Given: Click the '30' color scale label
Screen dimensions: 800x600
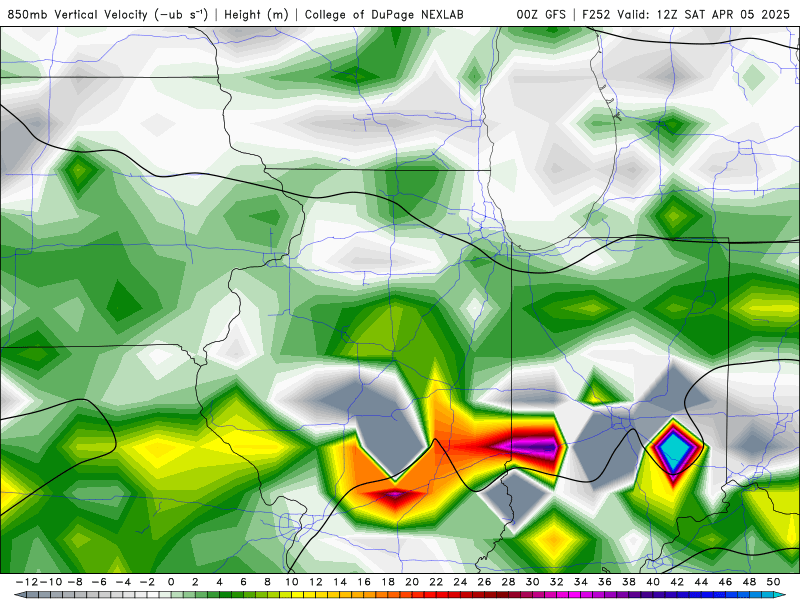Looking at the screenshot, I should pos(532,582).
